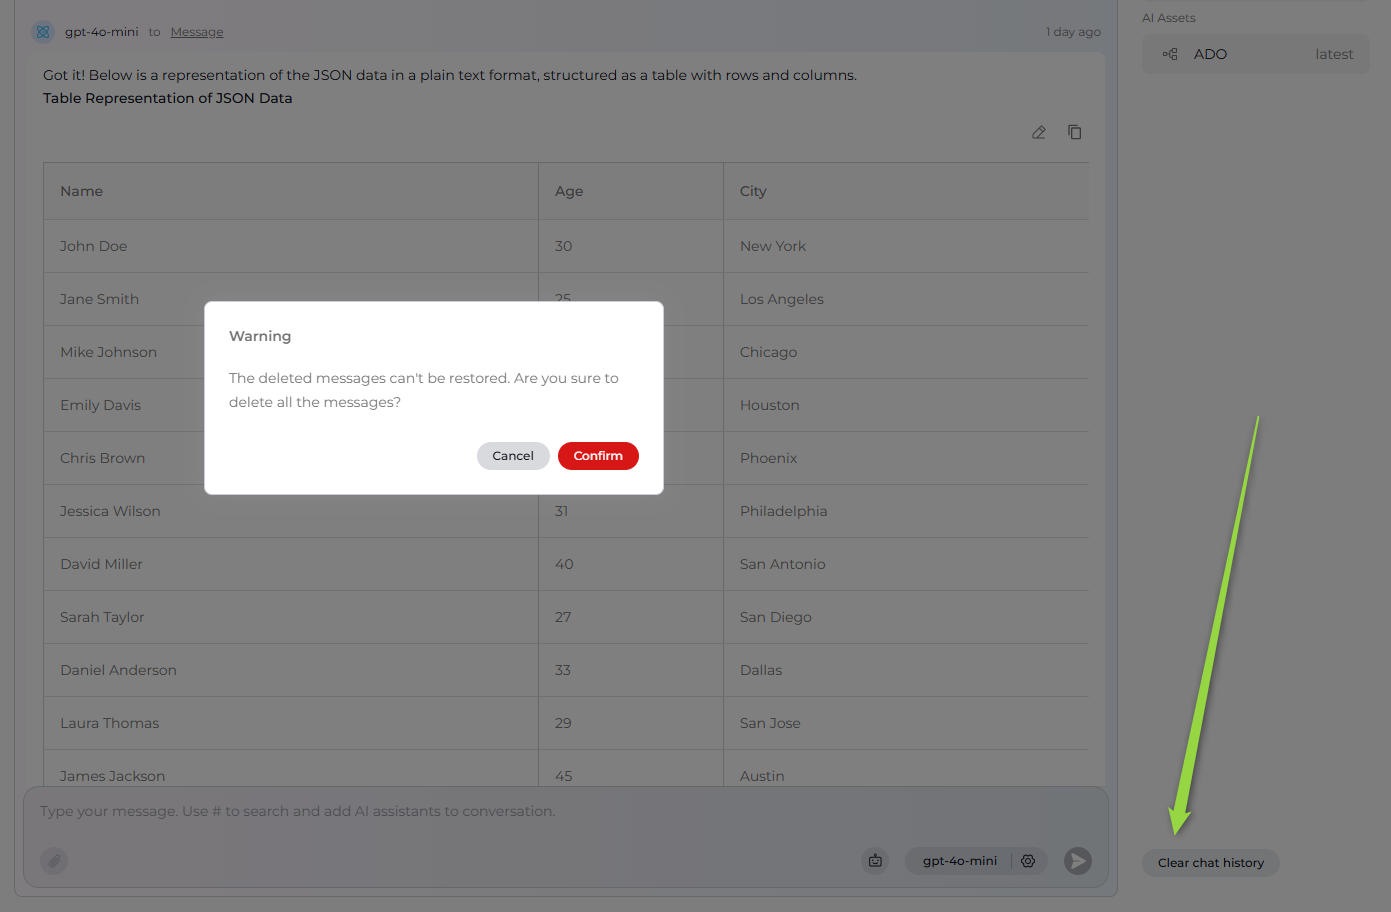Viewport: 1391px width, 912px height.
Task: Select the Chicago cell
Action: click(x=906, y=352)
